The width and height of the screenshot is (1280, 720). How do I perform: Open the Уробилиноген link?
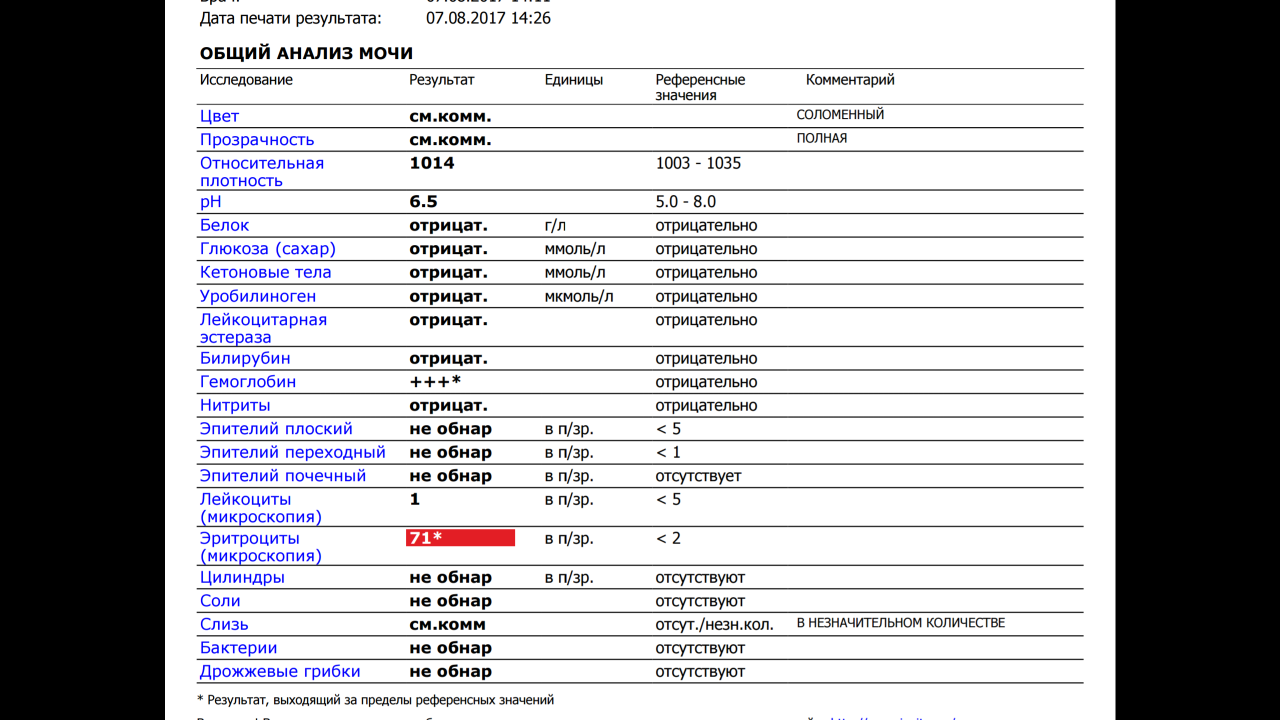click(x=258, y=296)
